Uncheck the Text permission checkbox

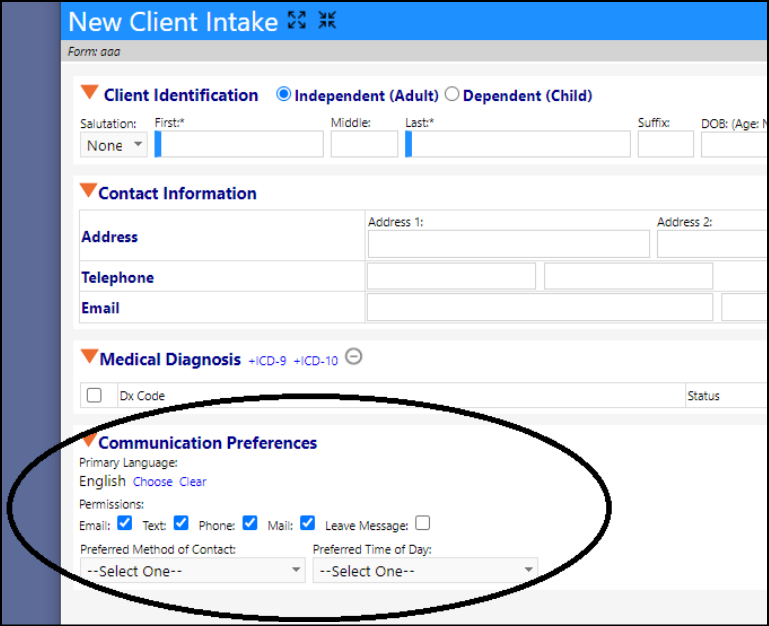(x=181, y=523)
